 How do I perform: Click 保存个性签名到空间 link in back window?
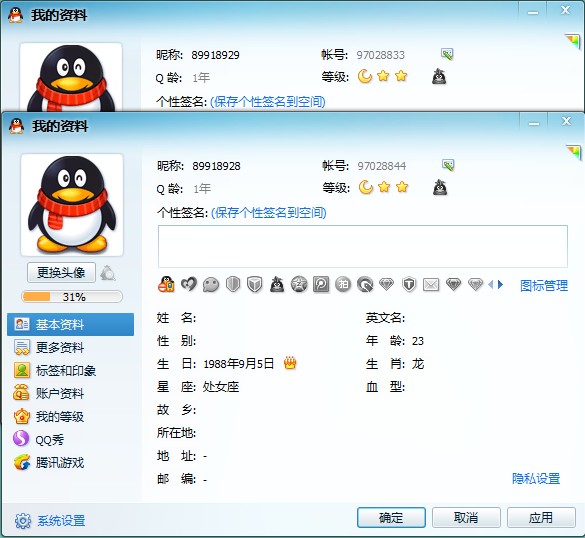point(268,102)
